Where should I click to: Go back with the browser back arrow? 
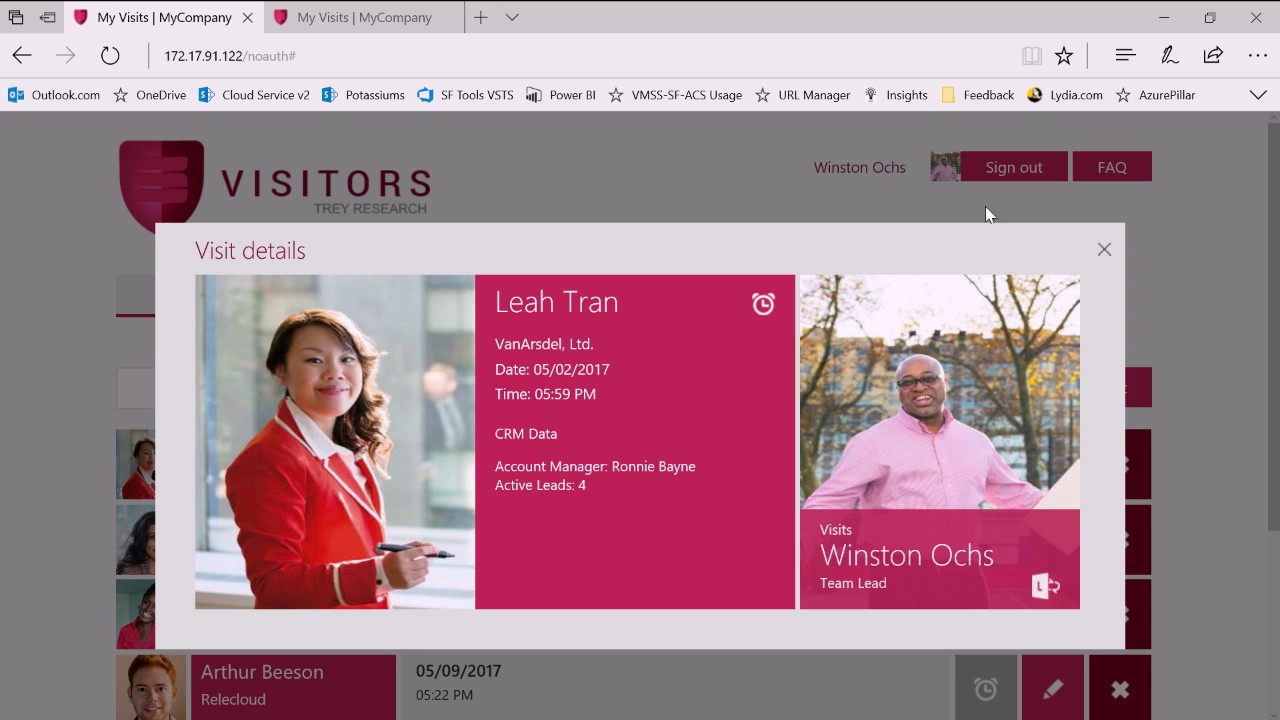coord(22,56)
